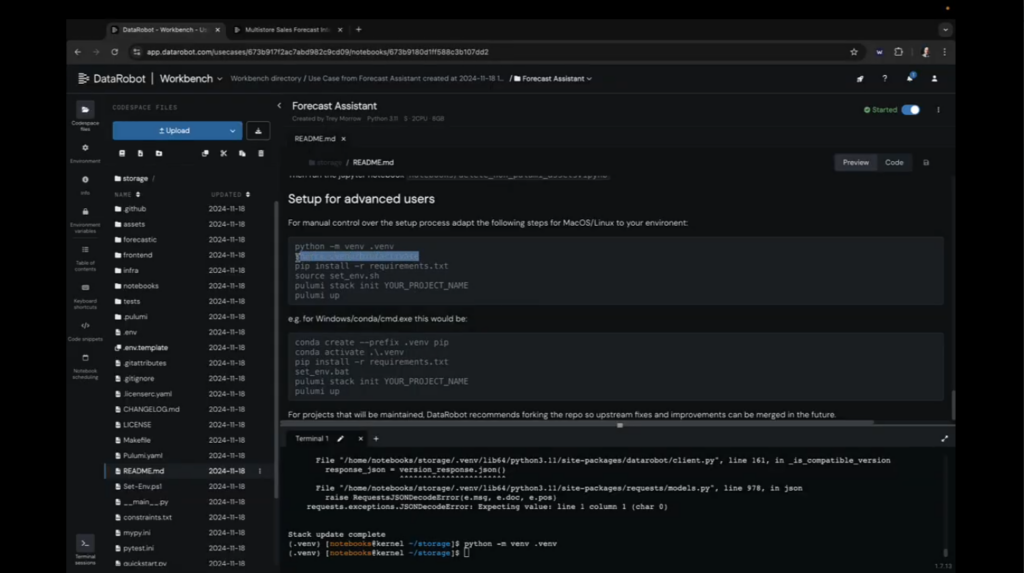Close the README.md editor tab
The height and width of the screenshot is (573, 1024).
[x=344, y=139]
